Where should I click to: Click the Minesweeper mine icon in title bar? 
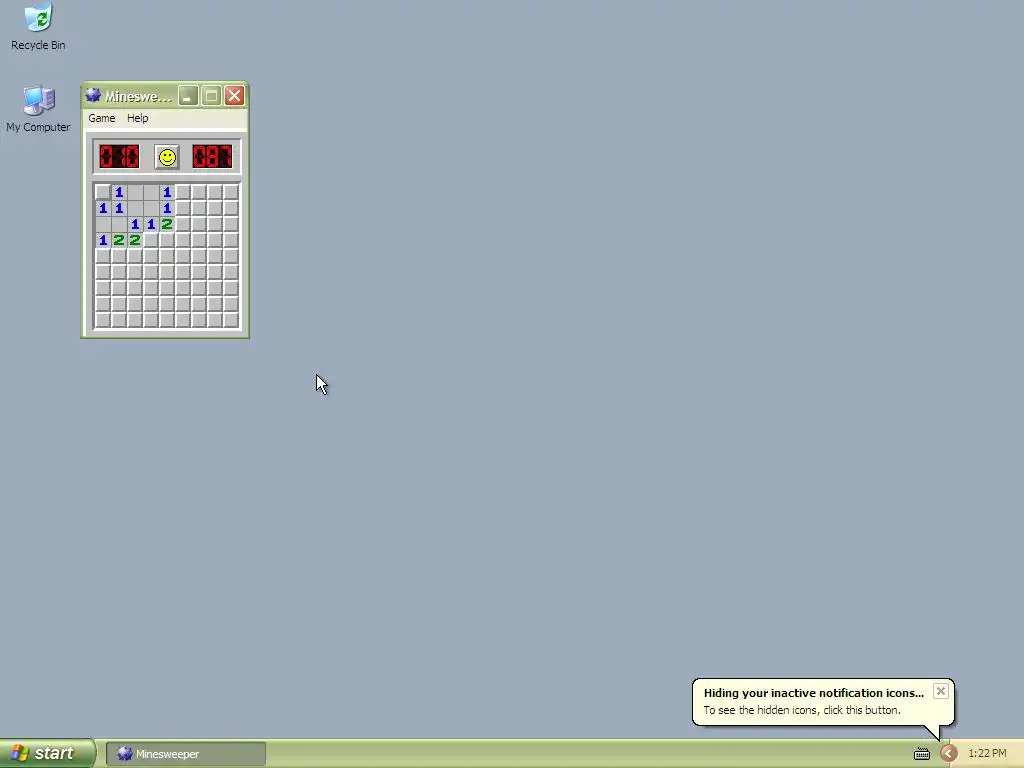(x=93, y=96)
